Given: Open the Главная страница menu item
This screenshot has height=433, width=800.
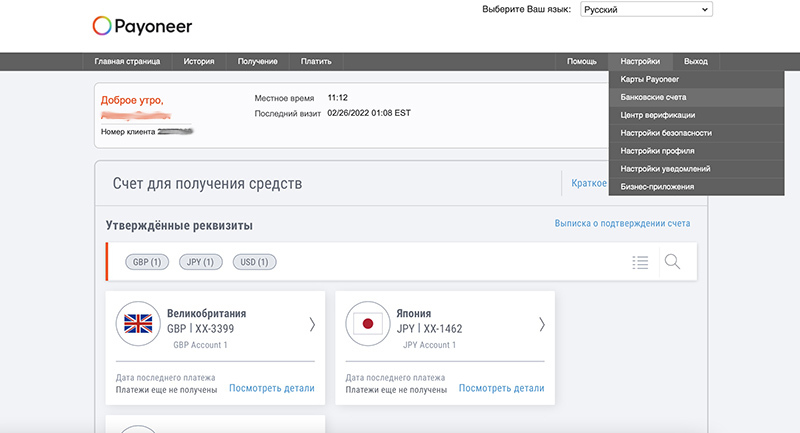Looking at the screenshot, I should click(x=127, y=61).
